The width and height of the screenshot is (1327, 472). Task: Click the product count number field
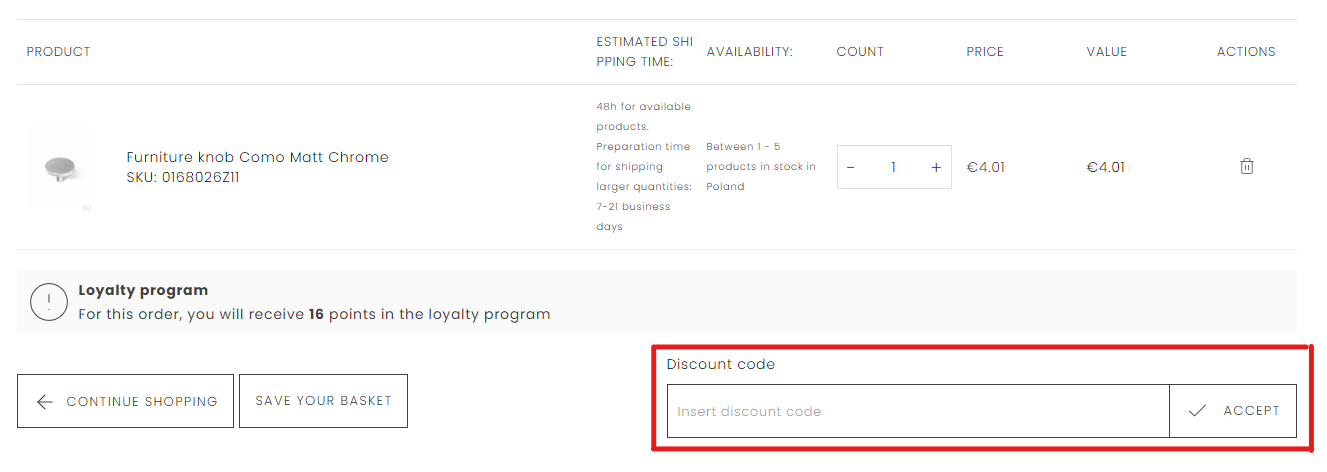(893, 168)
